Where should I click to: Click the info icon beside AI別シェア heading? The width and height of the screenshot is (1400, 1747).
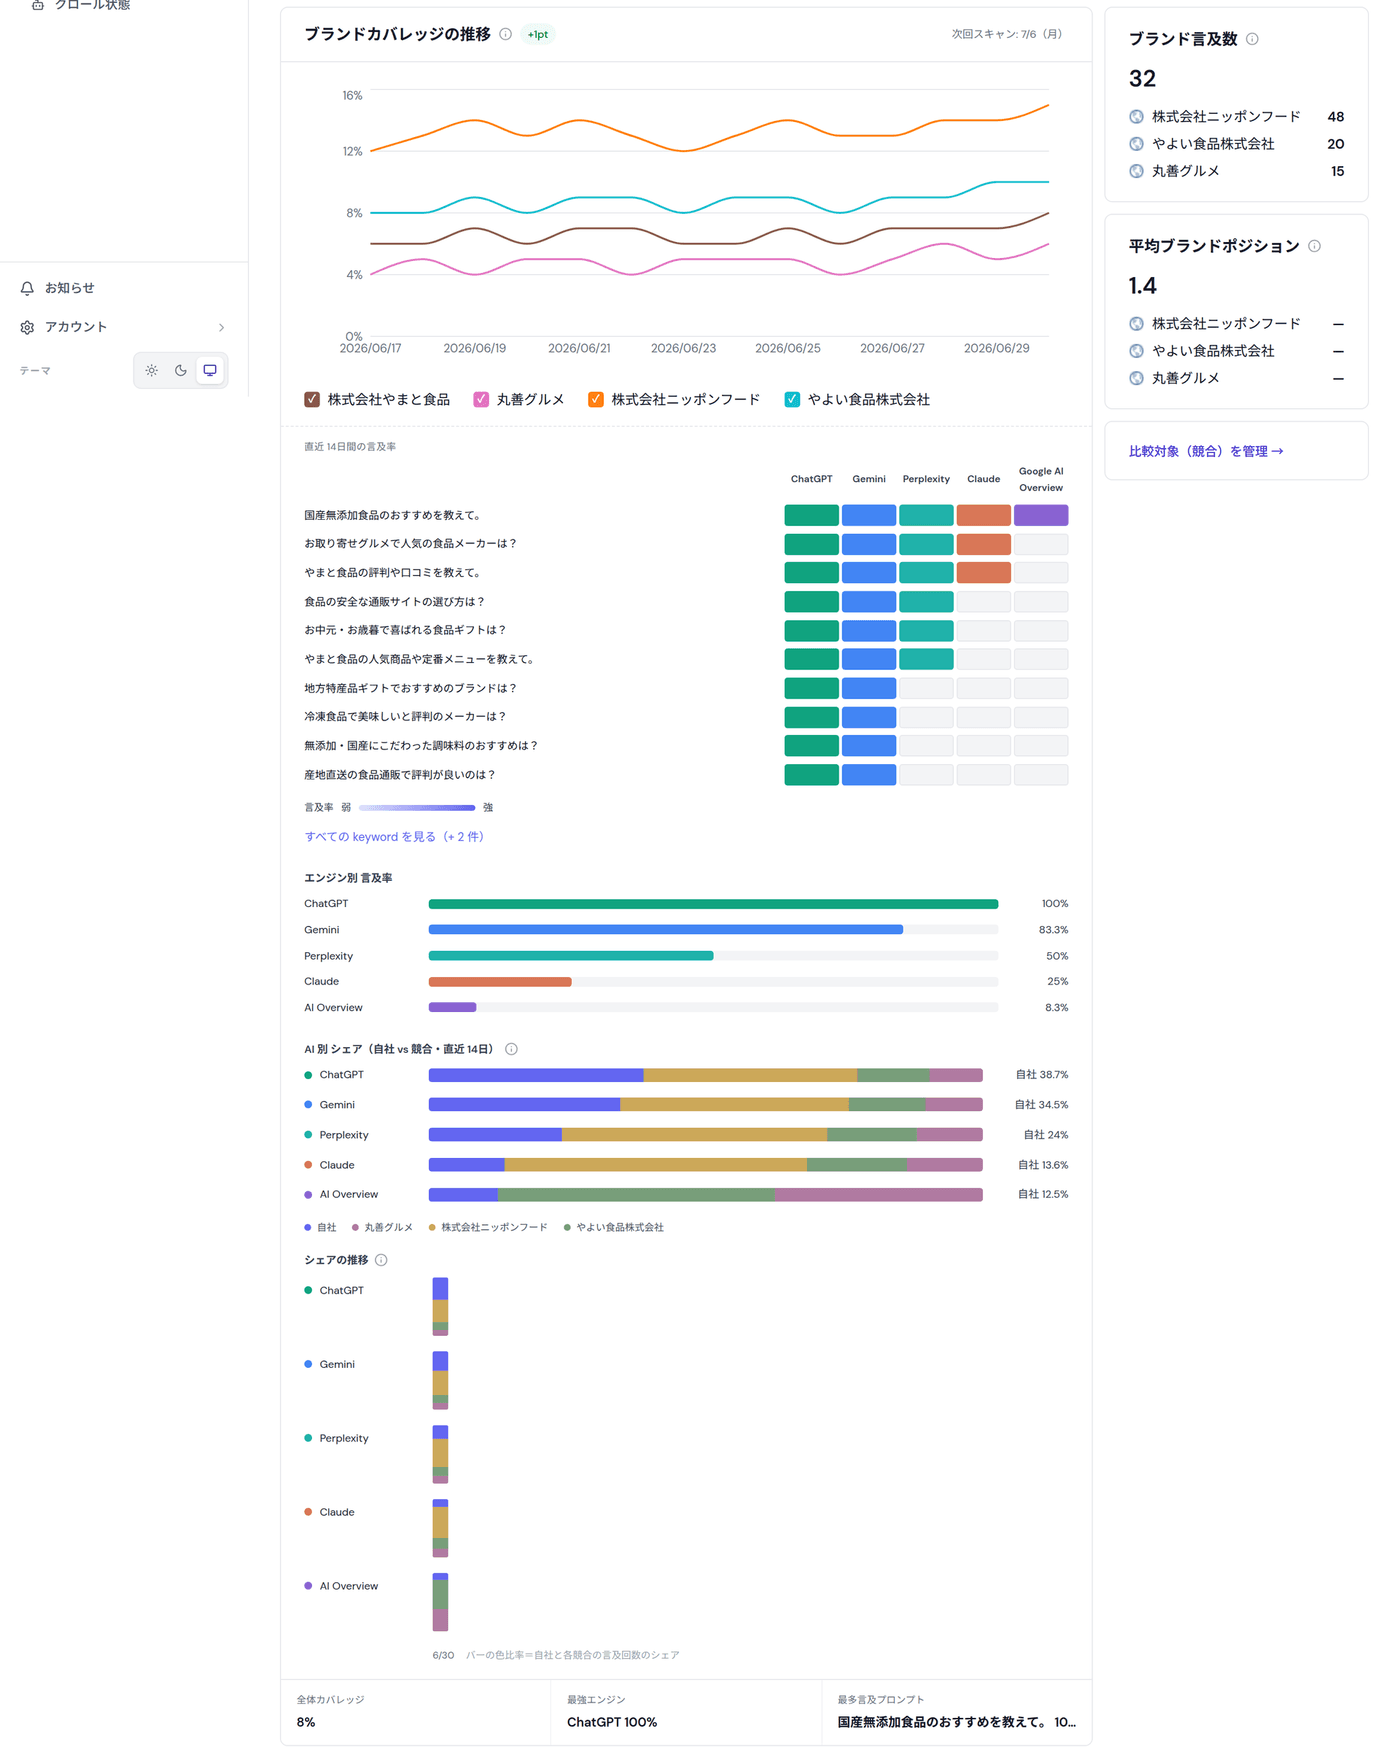[511, 1049]
